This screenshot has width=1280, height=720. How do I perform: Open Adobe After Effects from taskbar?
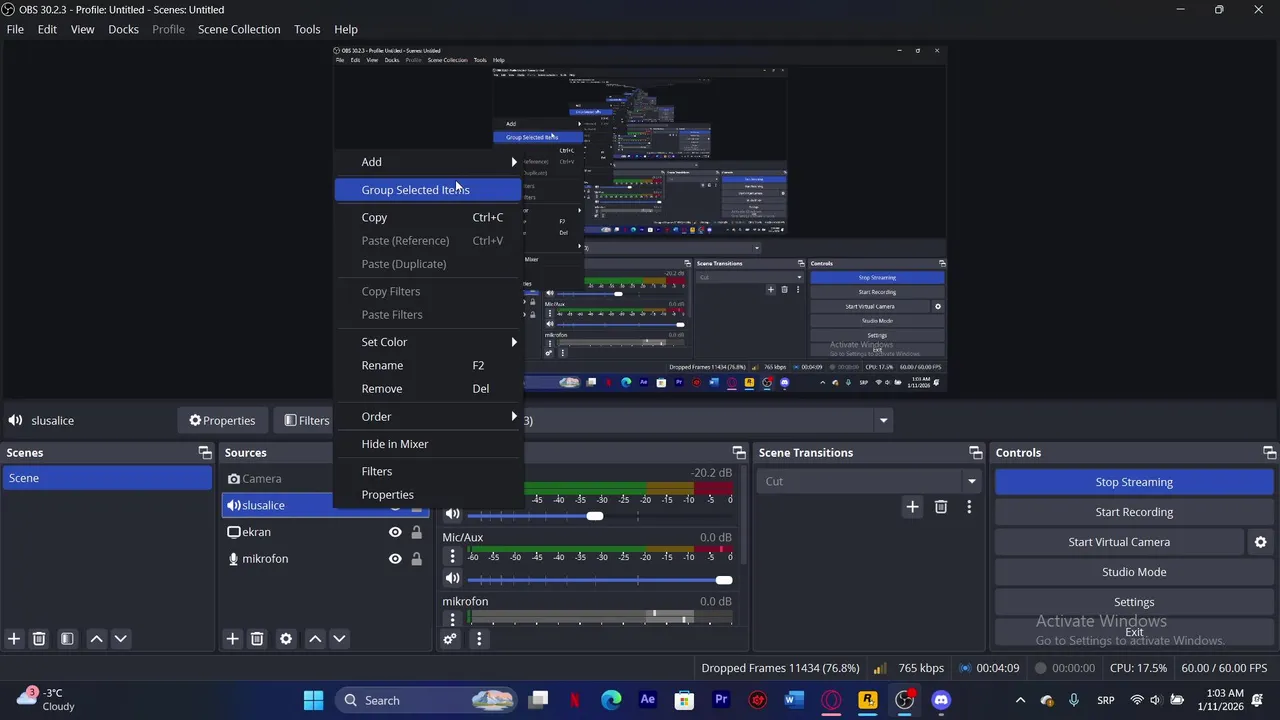[648, 700]
